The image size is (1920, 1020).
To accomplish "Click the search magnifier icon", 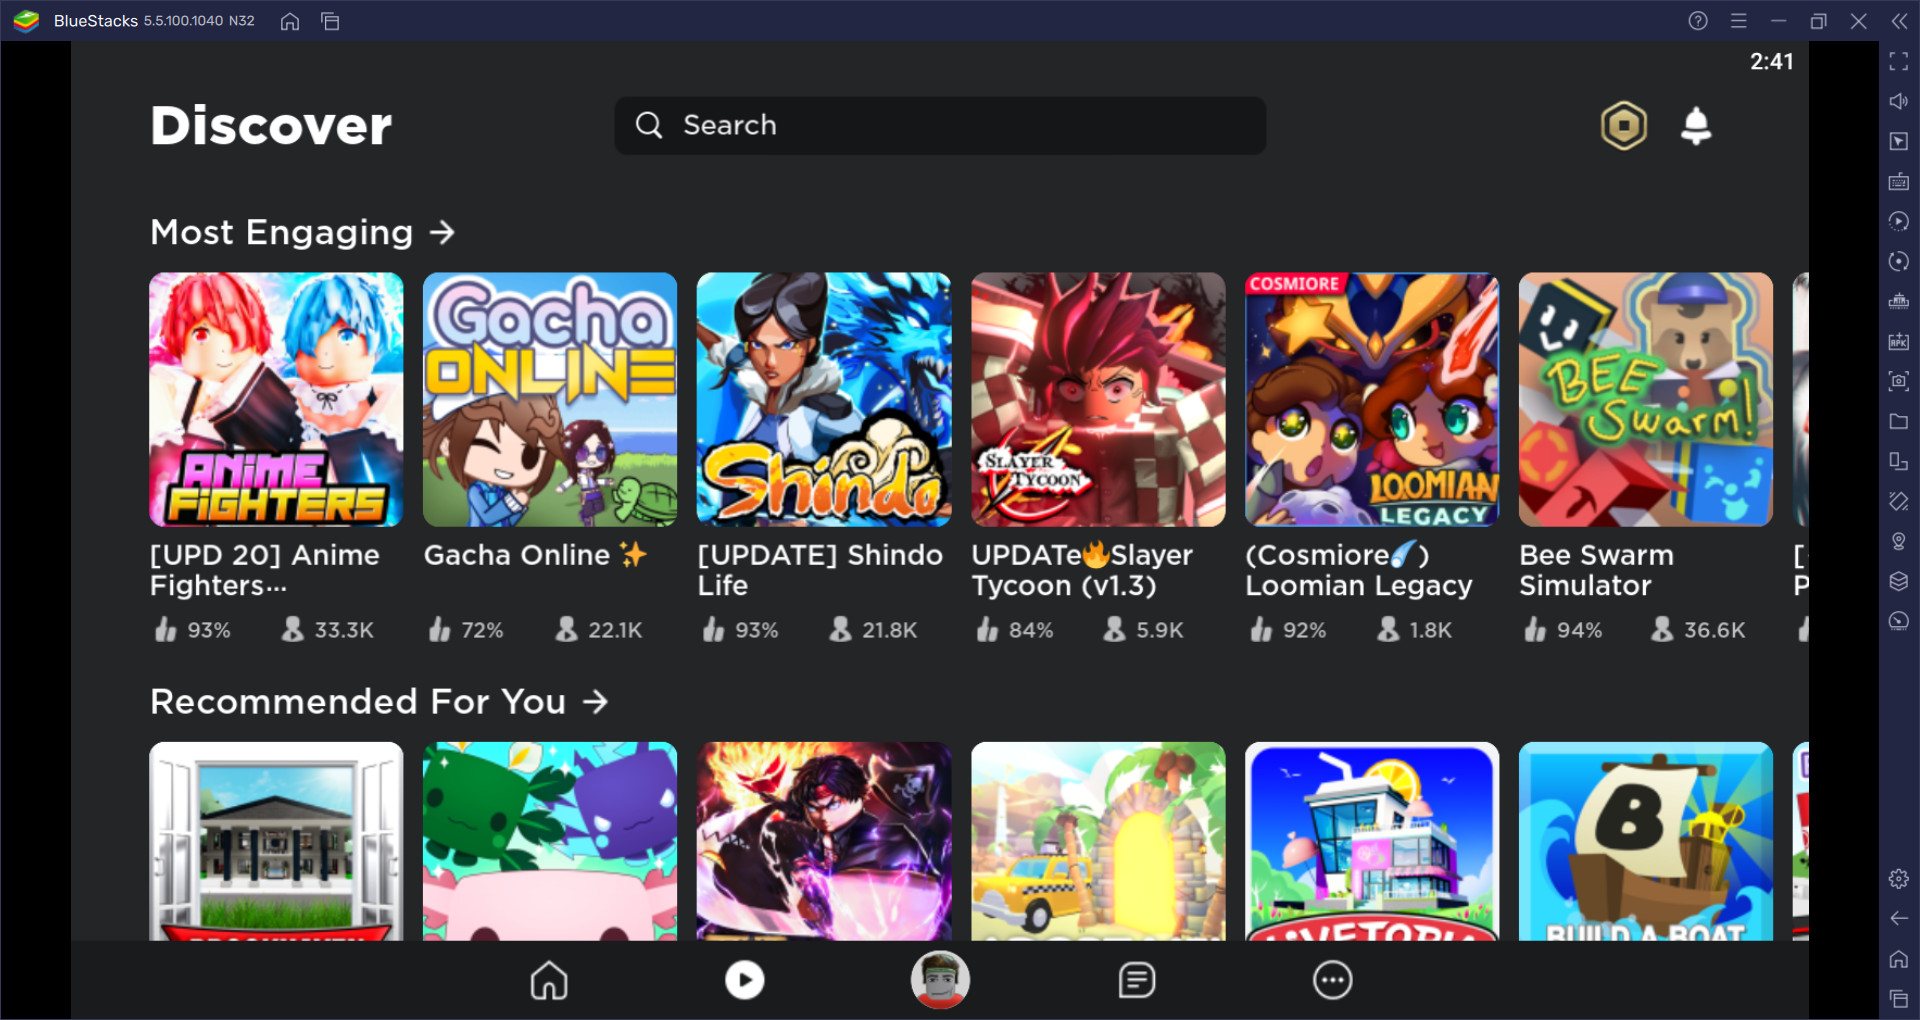I will [649, 125].
